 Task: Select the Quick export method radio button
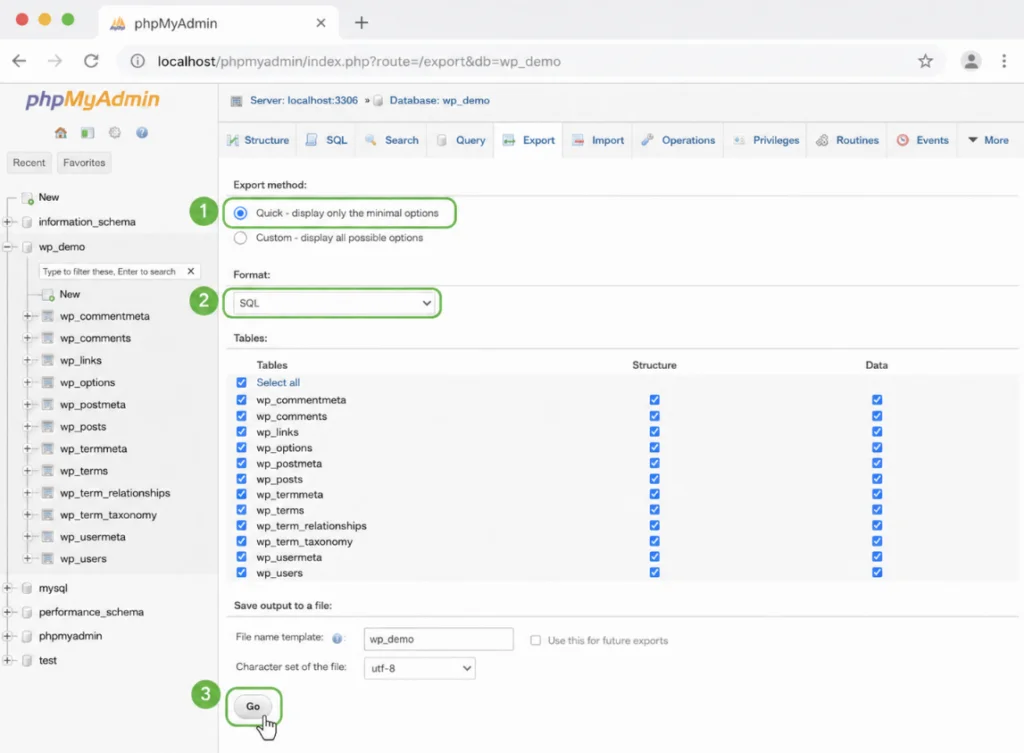point(240,213)
